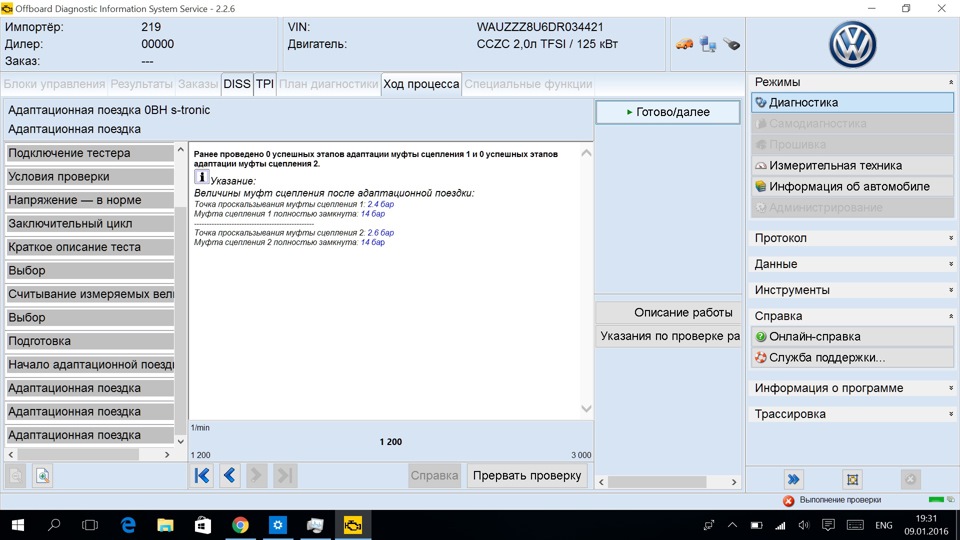Click the Volkswagen logo
Image resolution: width=960 pixels, height=540 pixels.
[x=852, y=45]
